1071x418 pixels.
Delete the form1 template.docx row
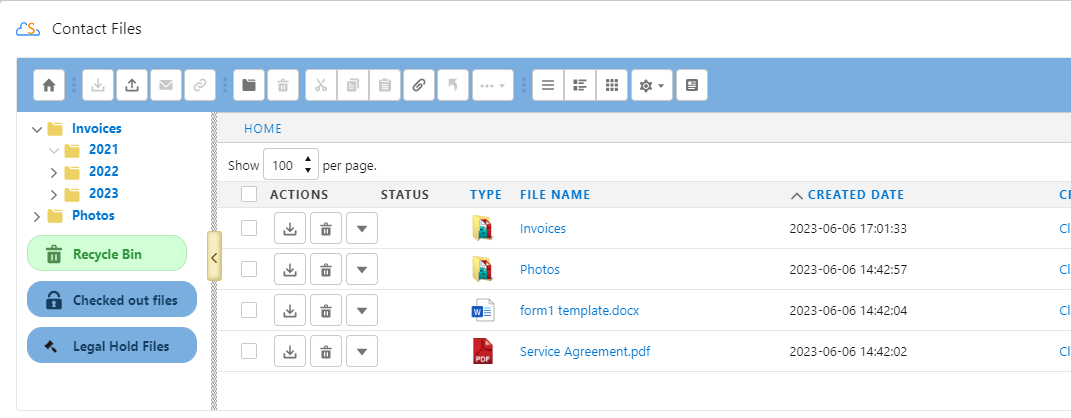click(x=325, y=311)
